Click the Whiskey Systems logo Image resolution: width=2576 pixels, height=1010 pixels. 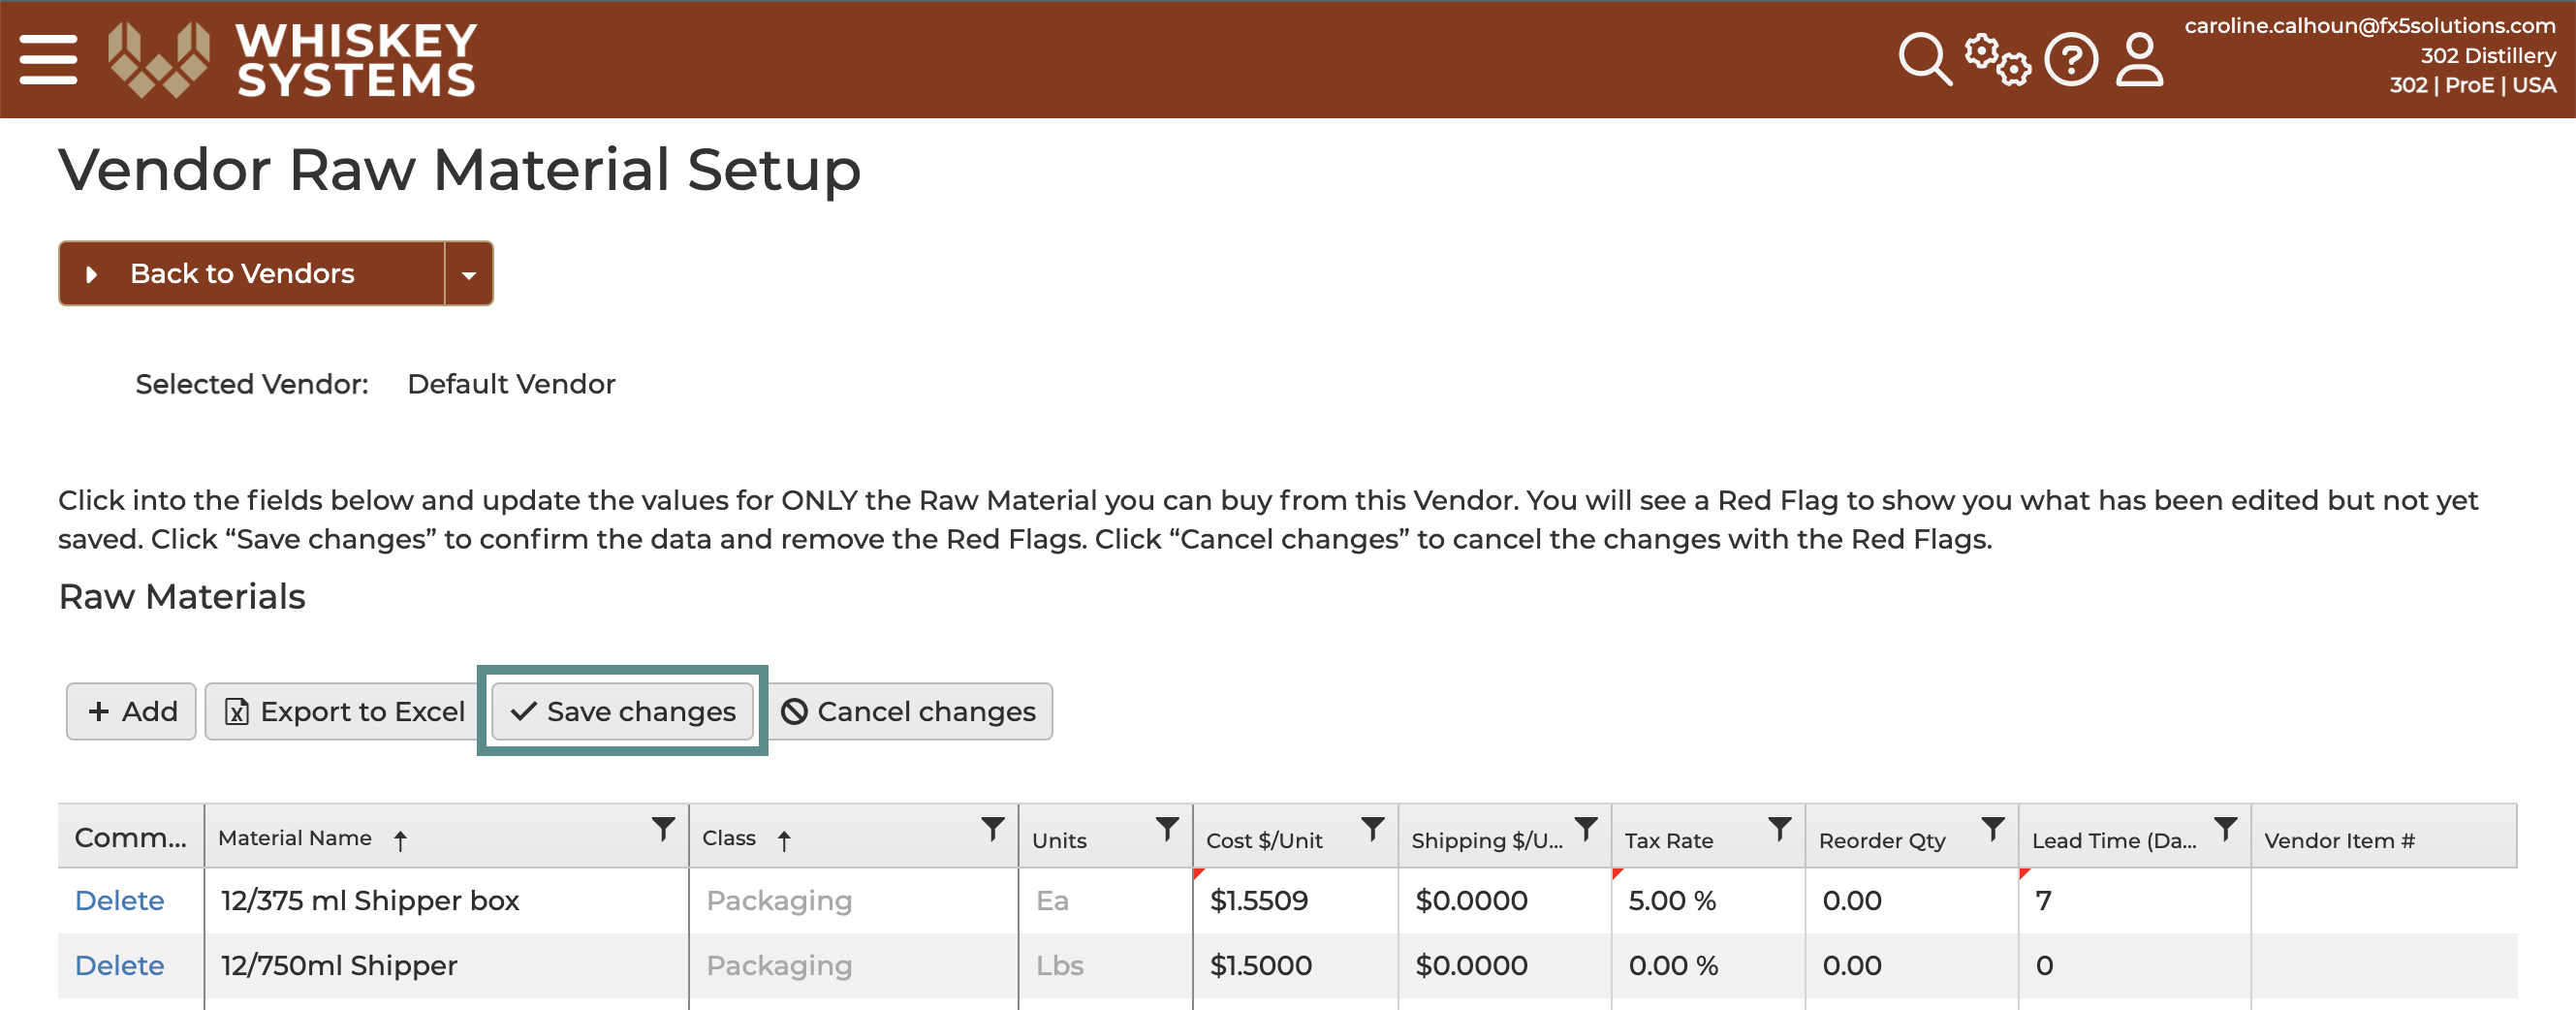(292, 59)
